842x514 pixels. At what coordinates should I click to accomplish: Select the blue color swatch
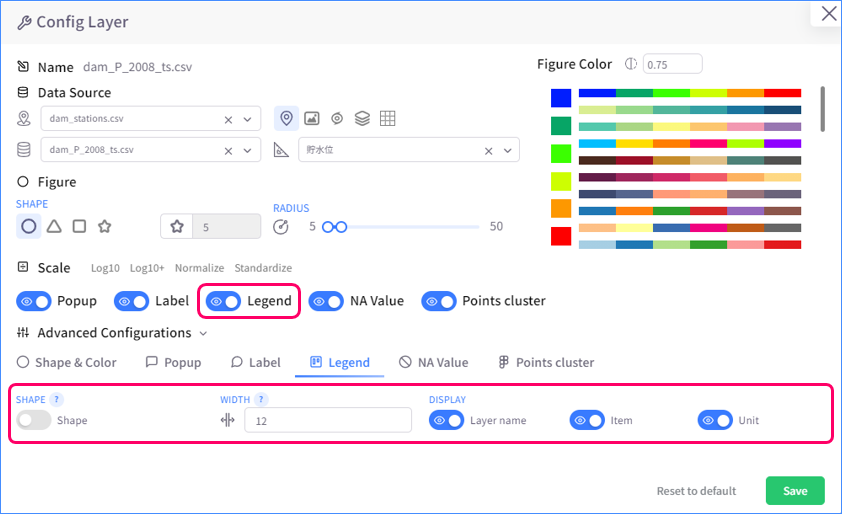[x=561, y=98]
